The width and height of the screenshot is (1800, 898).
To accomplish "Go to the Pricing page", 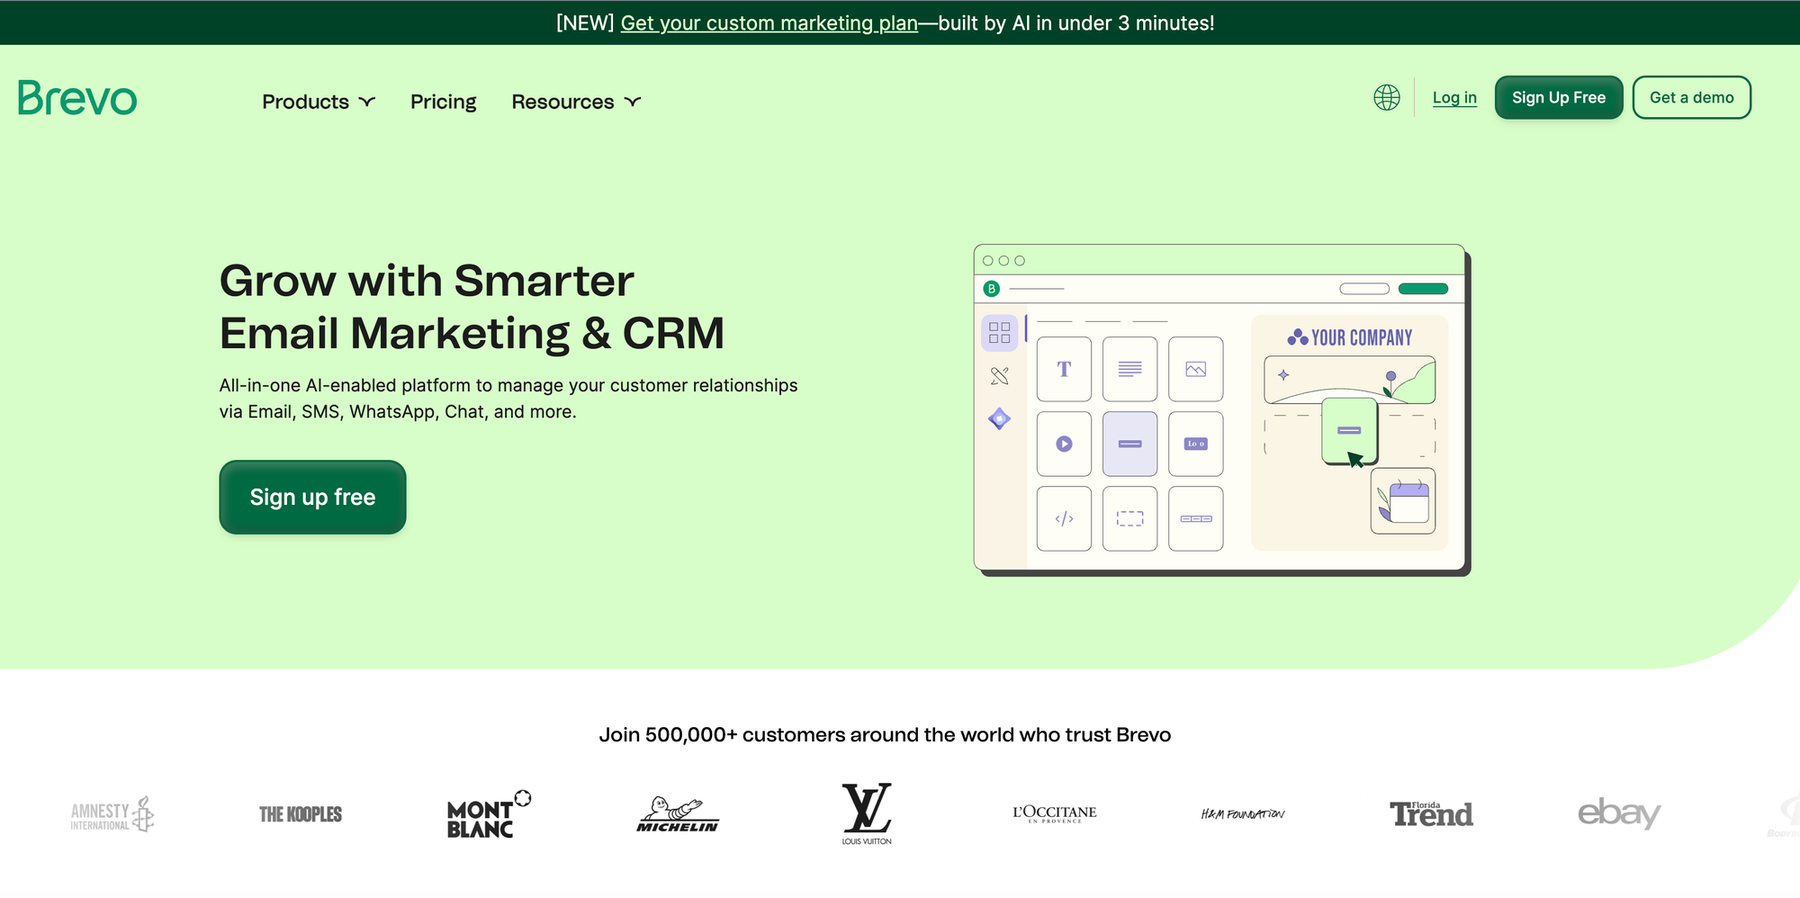I will tap(443, 102).
